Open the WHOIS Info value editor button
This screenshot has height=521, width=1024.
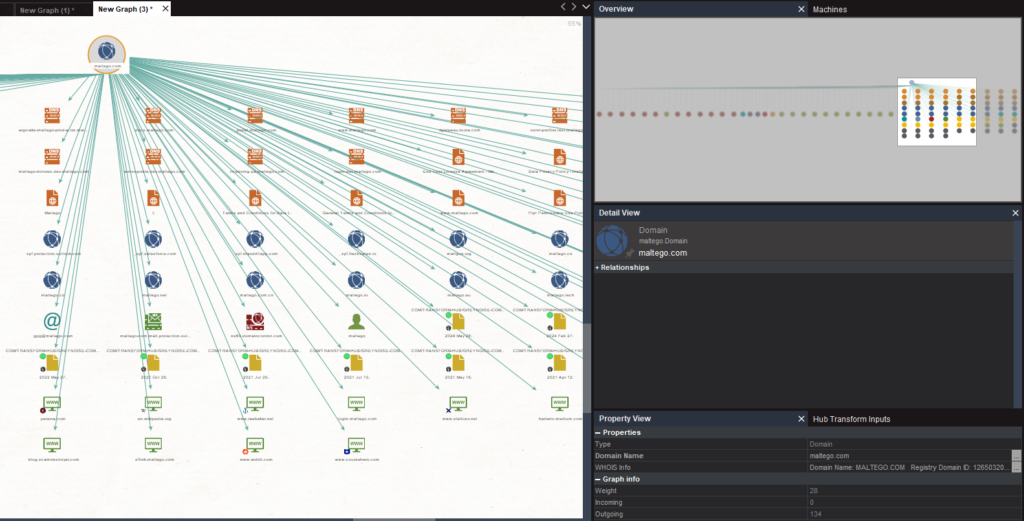tap(1016, 467)
